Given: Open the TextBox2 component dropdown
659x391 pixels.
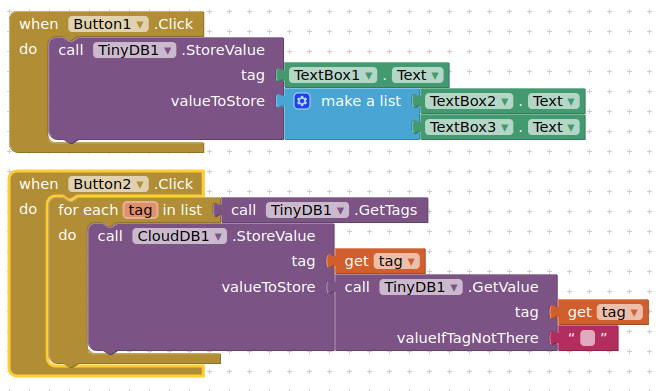Looking at the screenshot, I should point(469,101).
